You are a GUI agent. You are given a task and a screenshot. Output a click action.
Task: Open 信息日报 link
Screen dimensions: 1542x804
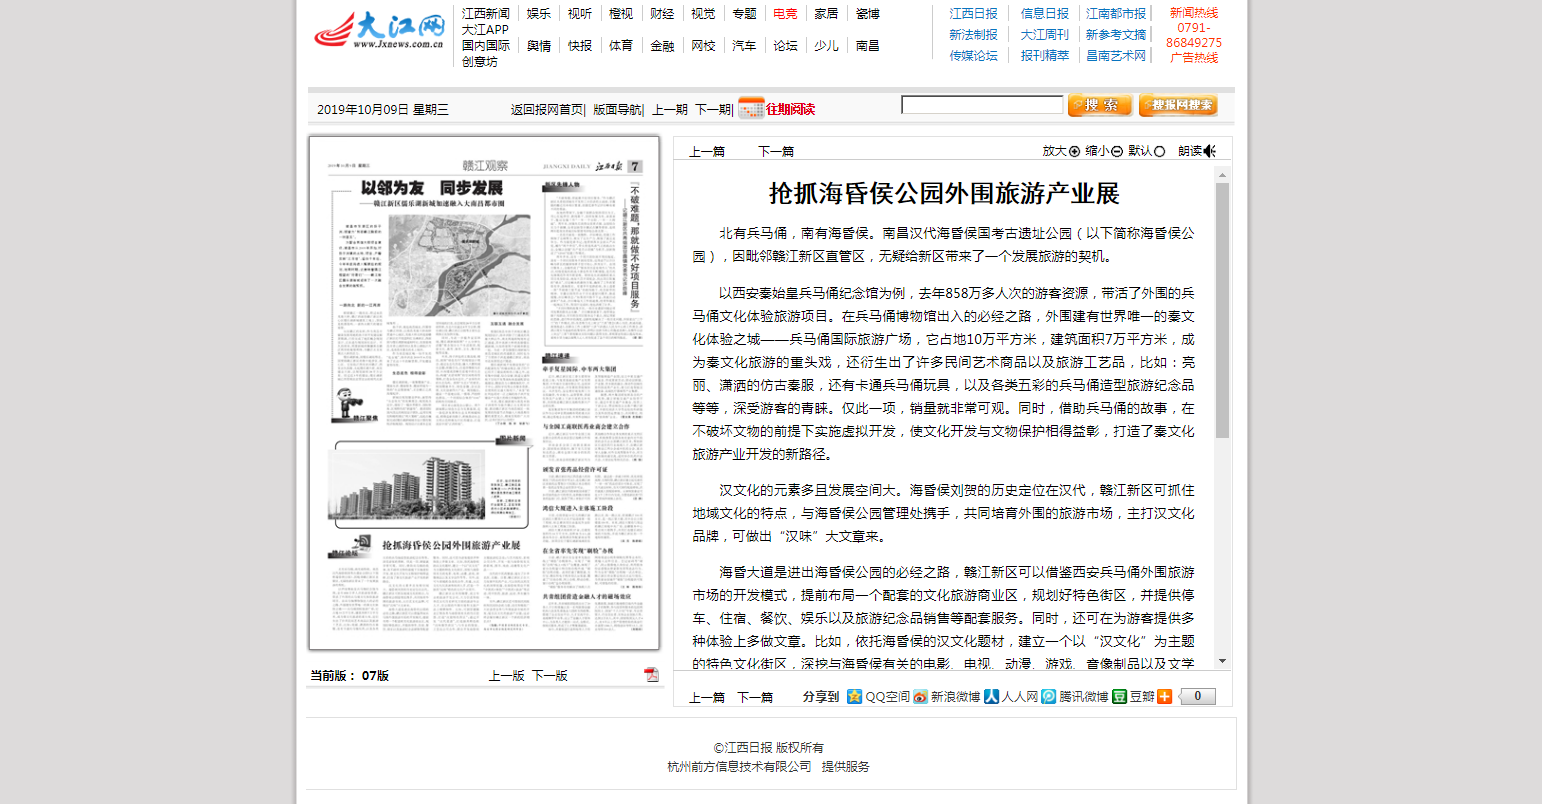(1045, 14)
